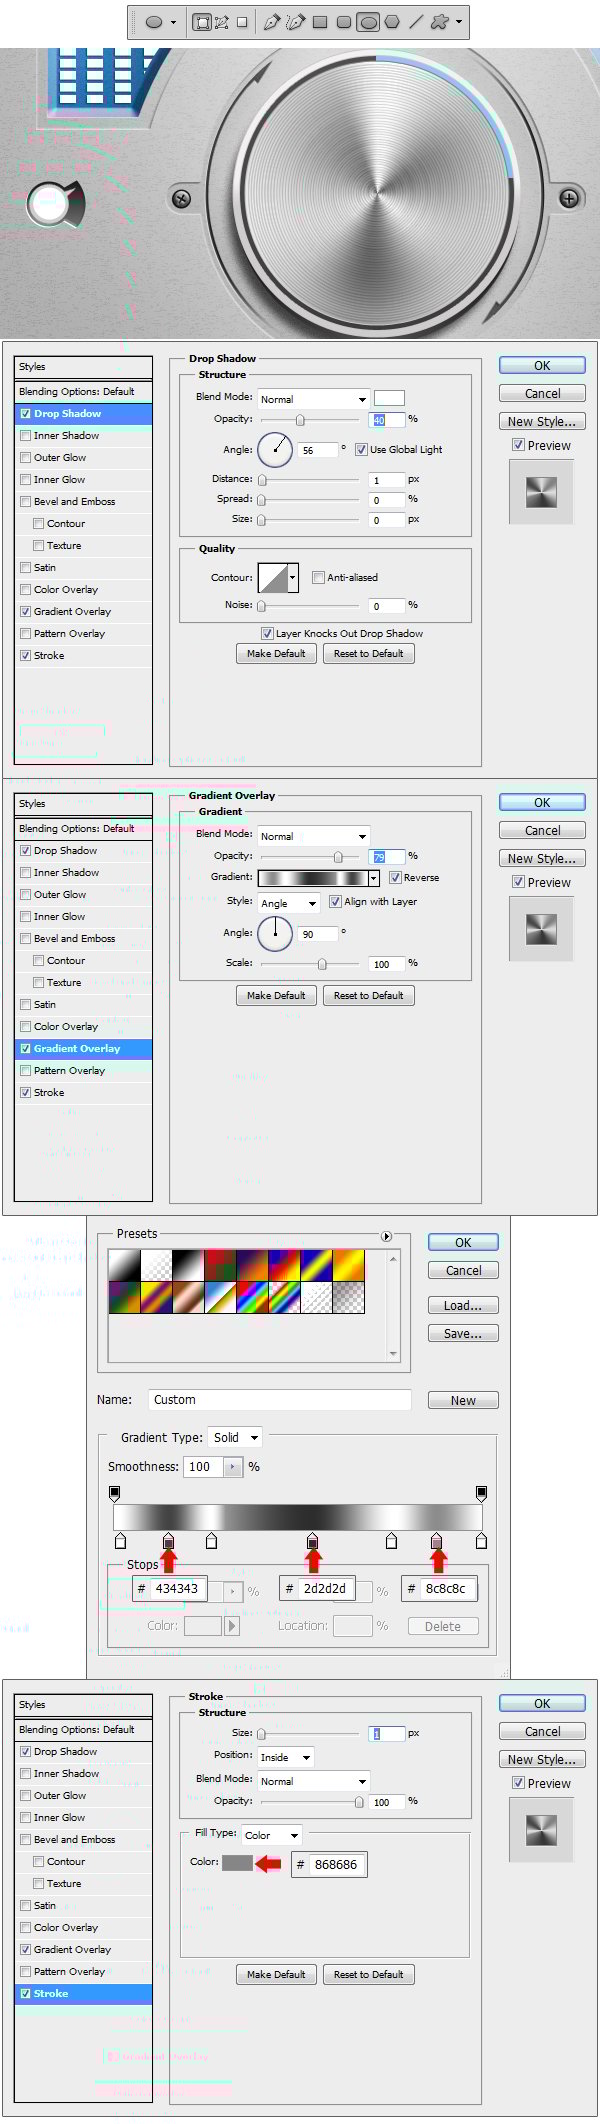
Task: Select the Freeform Pen tool
Action: tap(295, 22)
